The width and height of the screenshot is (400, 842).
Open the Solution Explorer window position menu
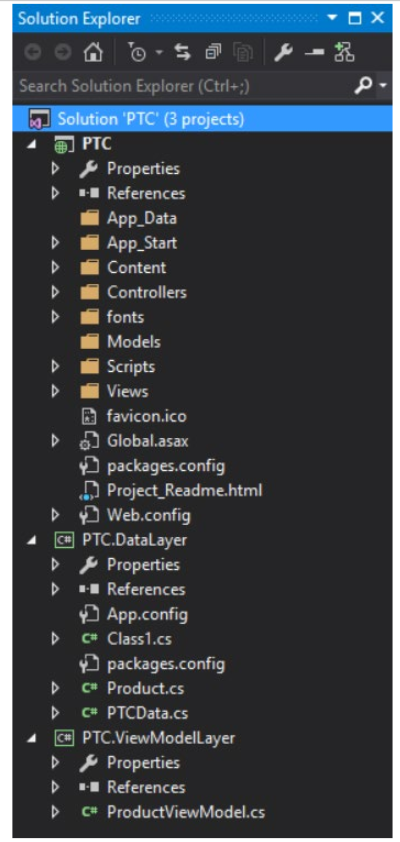(332, 18)
